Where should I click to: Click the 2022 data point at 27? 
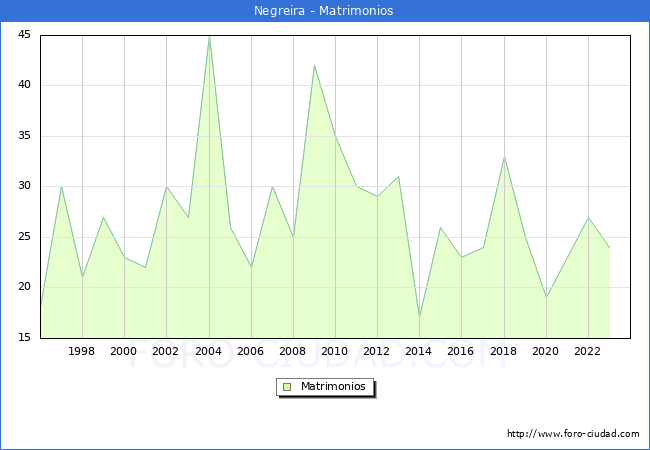pos(588,217)
